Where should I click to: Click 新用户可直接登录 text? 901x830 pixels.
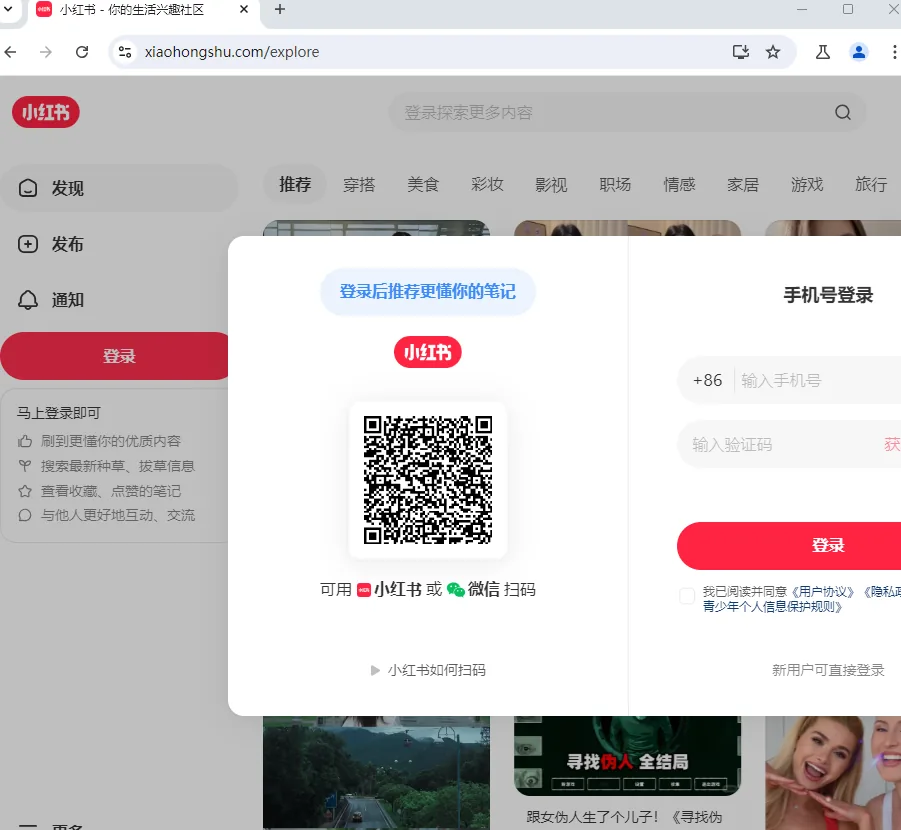coord(828,670)
